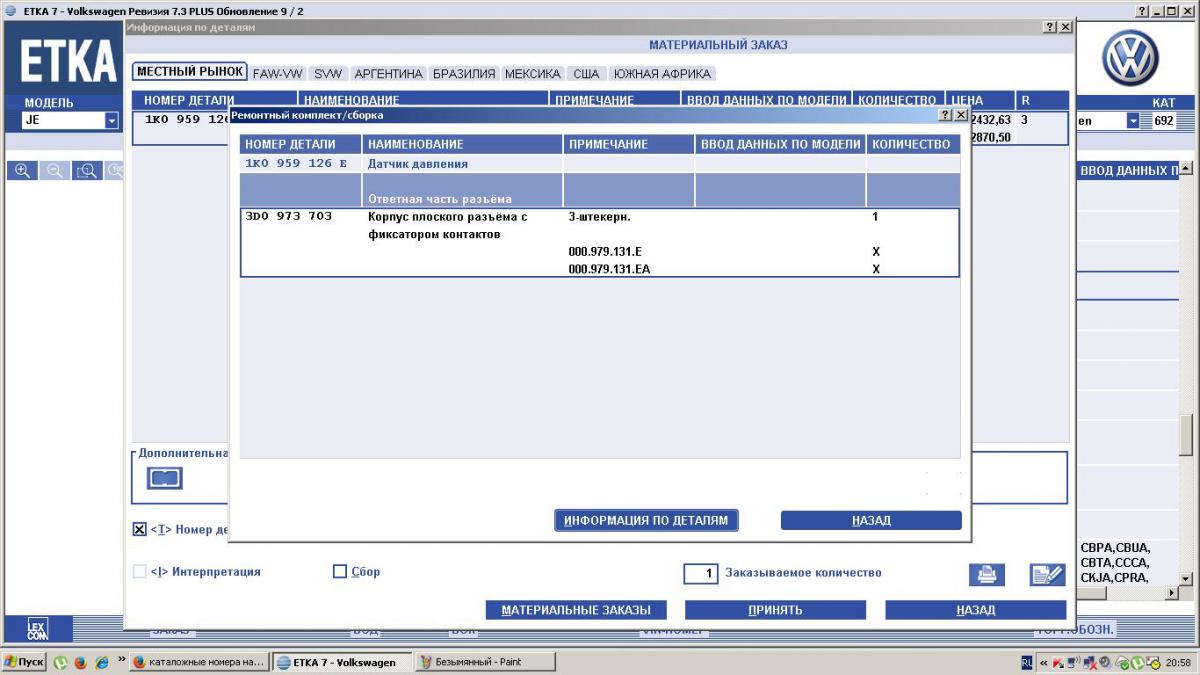This screenshot has width=1200, height=675.
Task: Open the АРГЕНТИНА tab
Action: [389, 74]
